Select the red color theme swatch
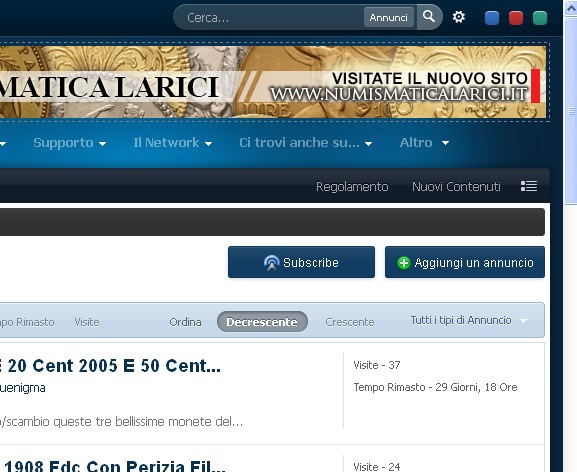Image resolution: width=577 pixels, height=472 pixels. coord(516,18)
